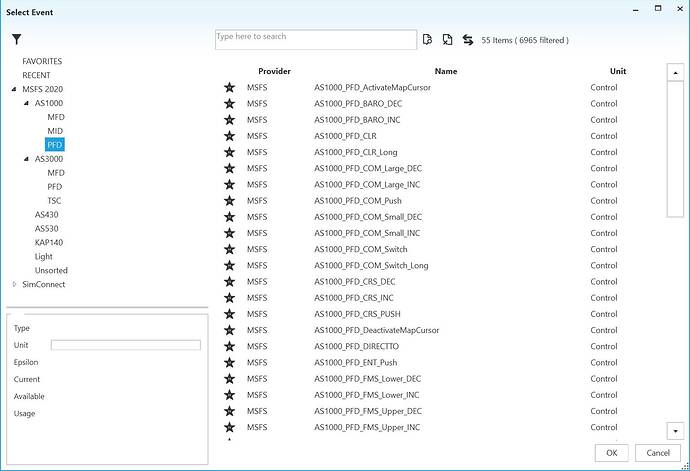Star the AS1000_PFD_FMS_Upper_DEC event
The image size is (690, 471).
(x=229, y=411)
